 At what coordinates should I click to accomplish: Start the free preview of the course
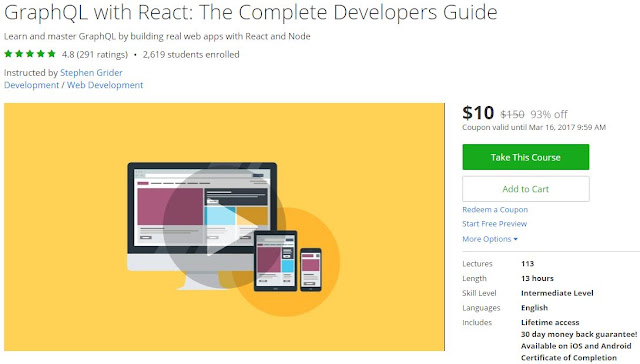[x=494, y=224]
